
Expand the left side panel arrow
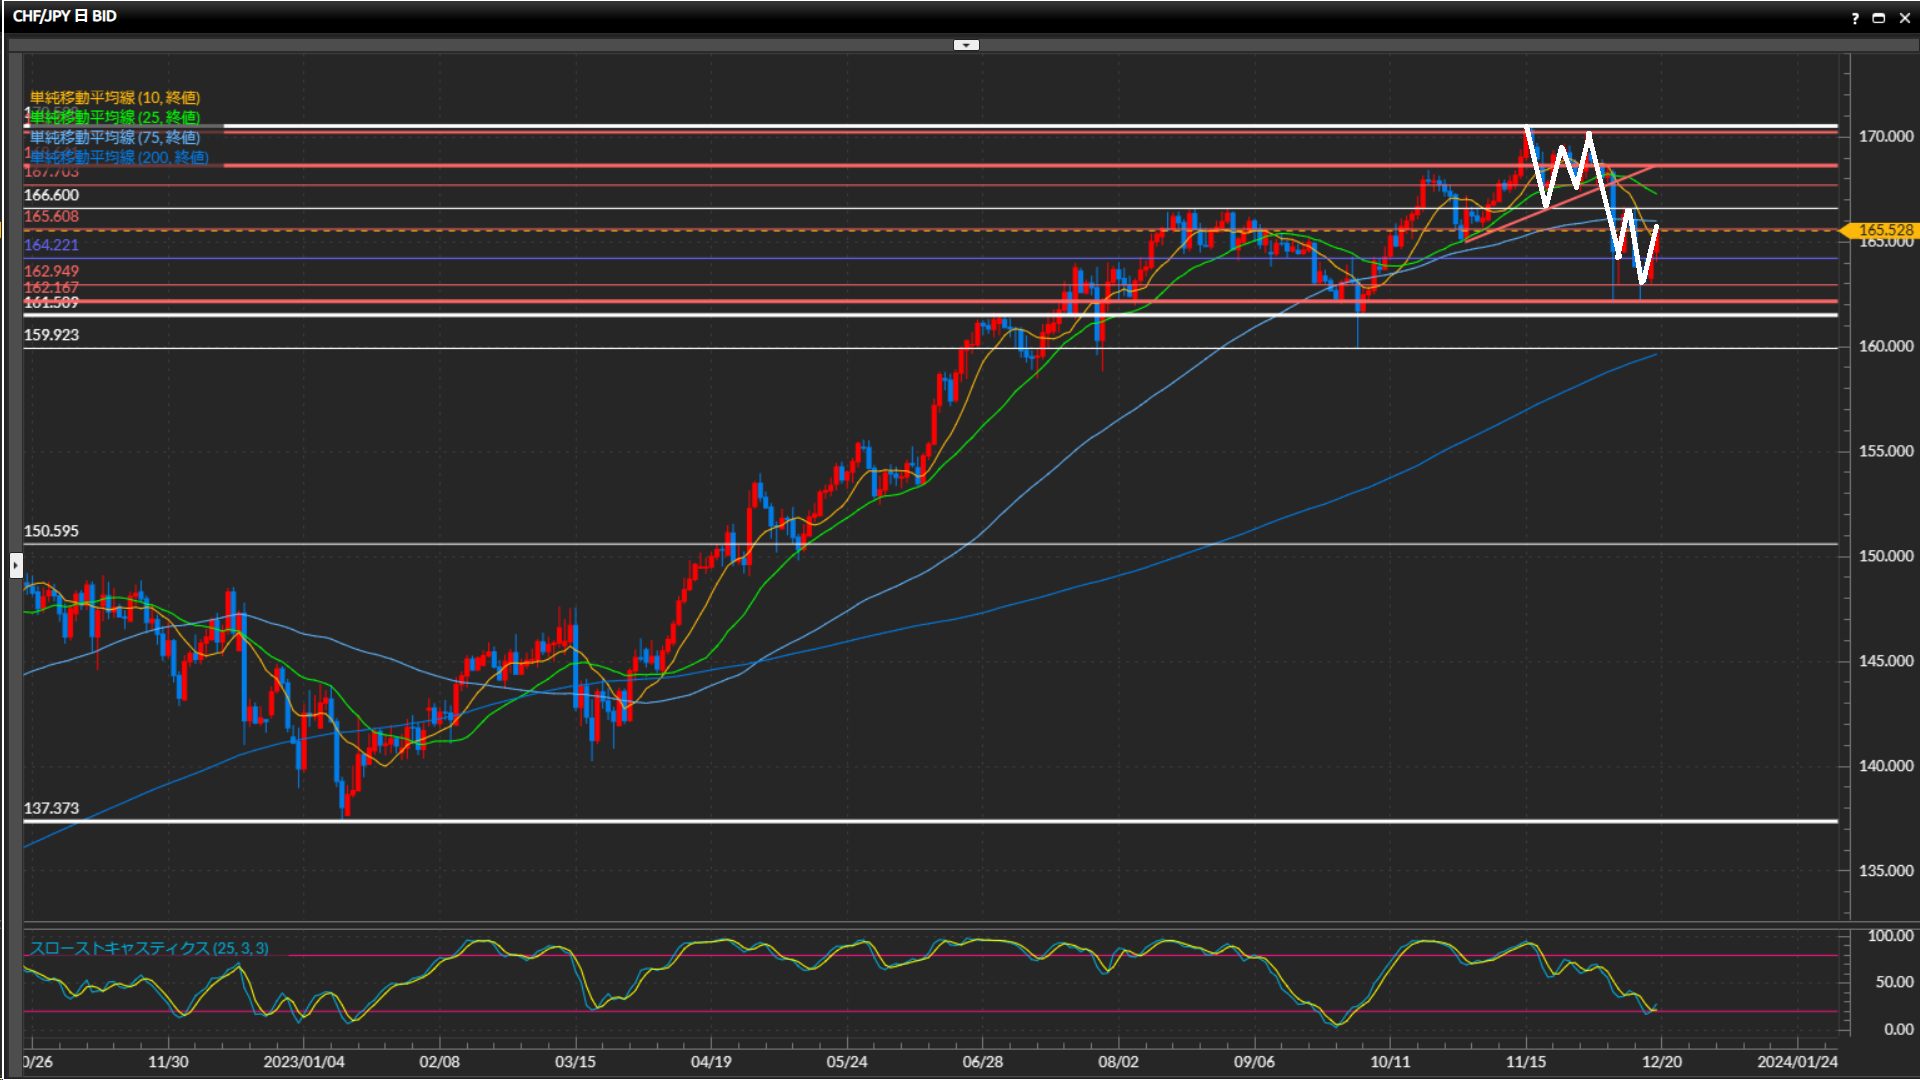pyautogui.click(x=15, y=566)
